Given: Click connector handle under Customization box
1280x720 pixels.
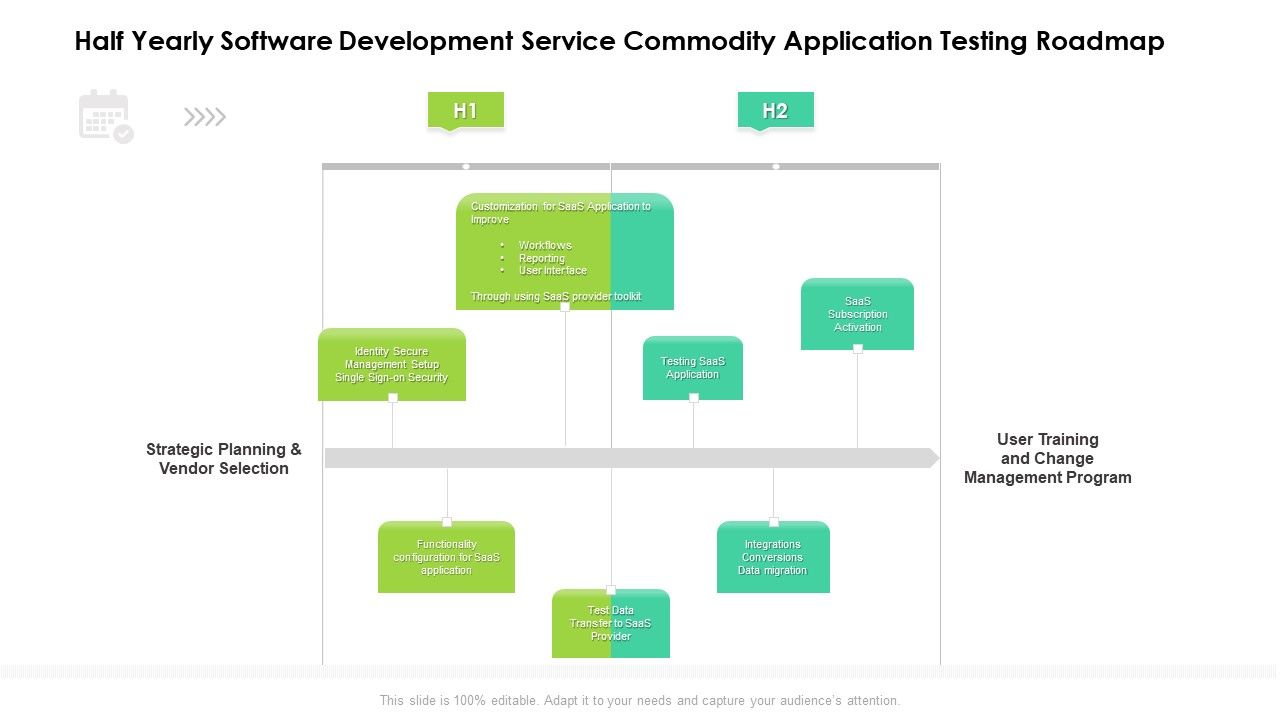Looking at the screenshot, I should (x=565, y=307).
